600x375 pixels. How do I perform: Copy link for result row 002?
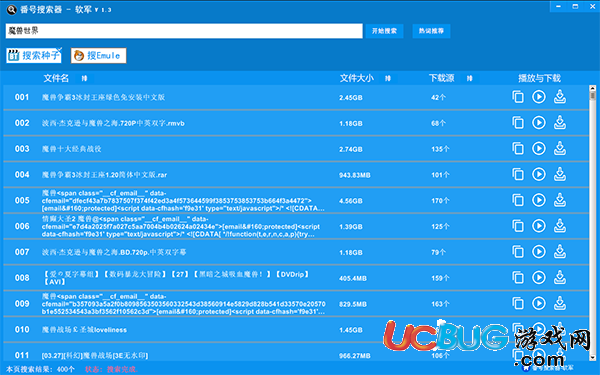[x=518, y=123]
